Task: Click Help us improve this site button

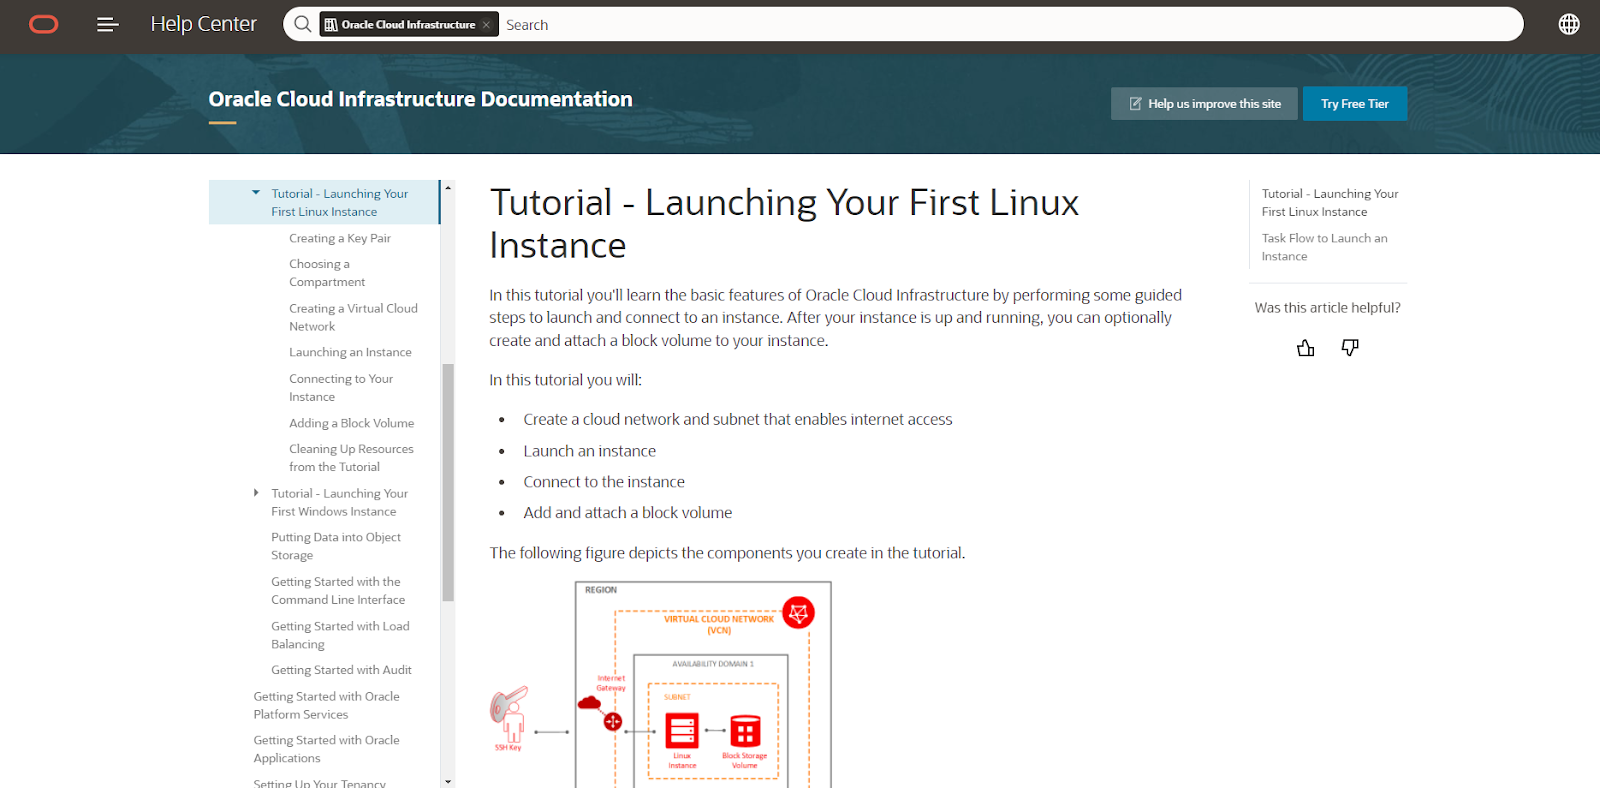Action: [1204, 104]
